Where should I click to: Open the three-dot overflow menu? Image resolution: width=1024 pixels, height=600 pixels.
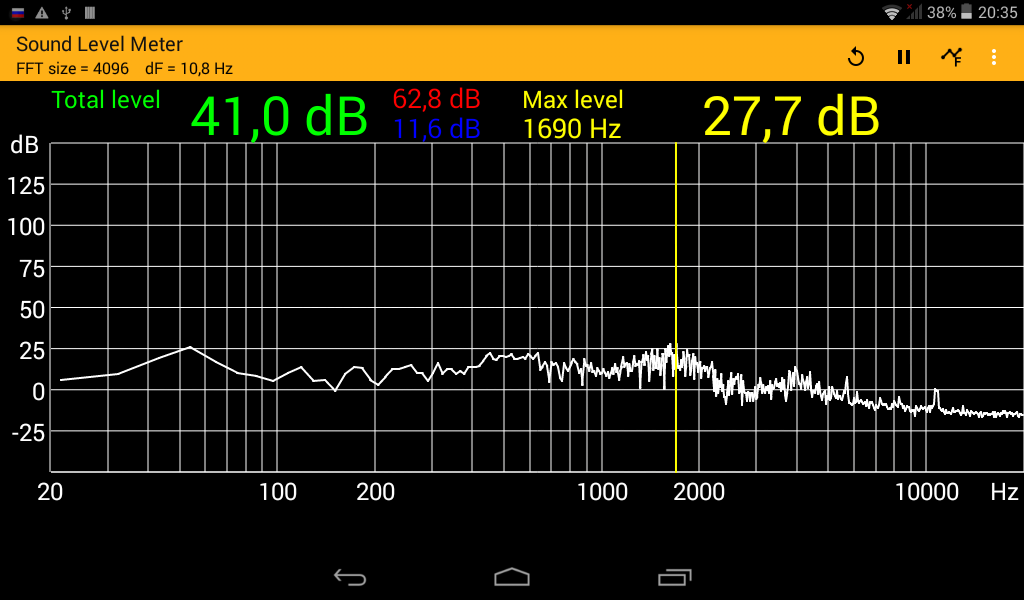pyautogui.click(x=994, y=57)
